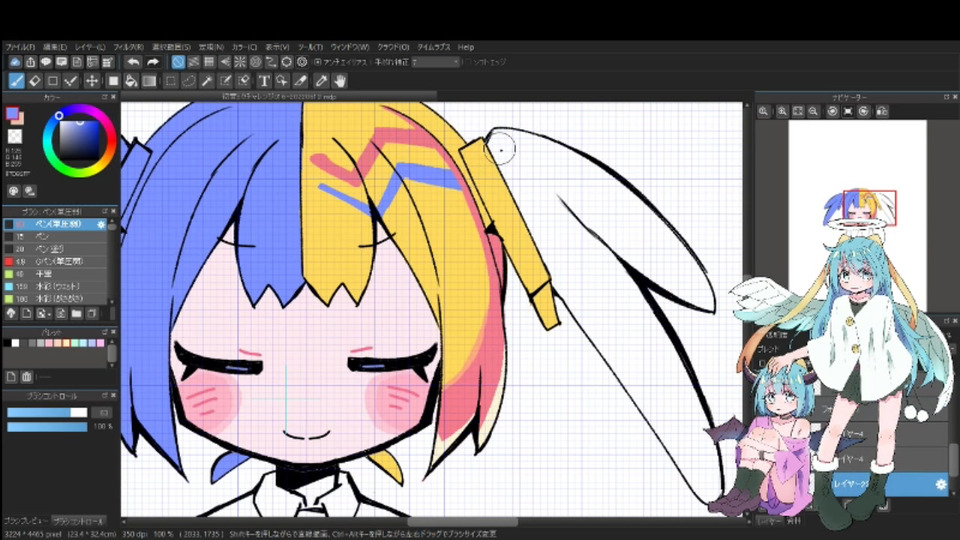Click the vanishing point snap icon
The width and height of the screenshot is (960, 540).
(x=225, y=62)
